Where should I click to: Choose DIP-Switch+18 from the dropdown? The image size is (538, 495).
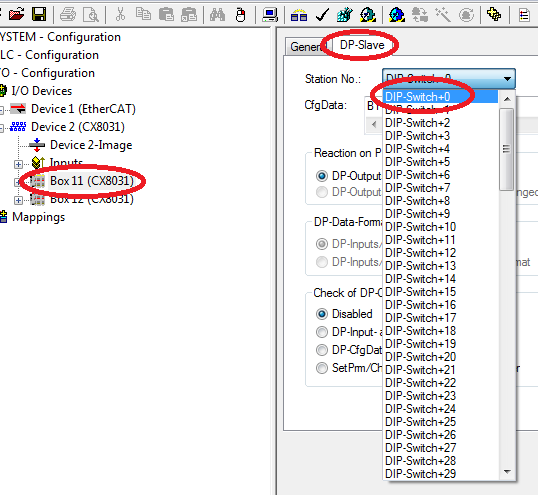(441, 331)
